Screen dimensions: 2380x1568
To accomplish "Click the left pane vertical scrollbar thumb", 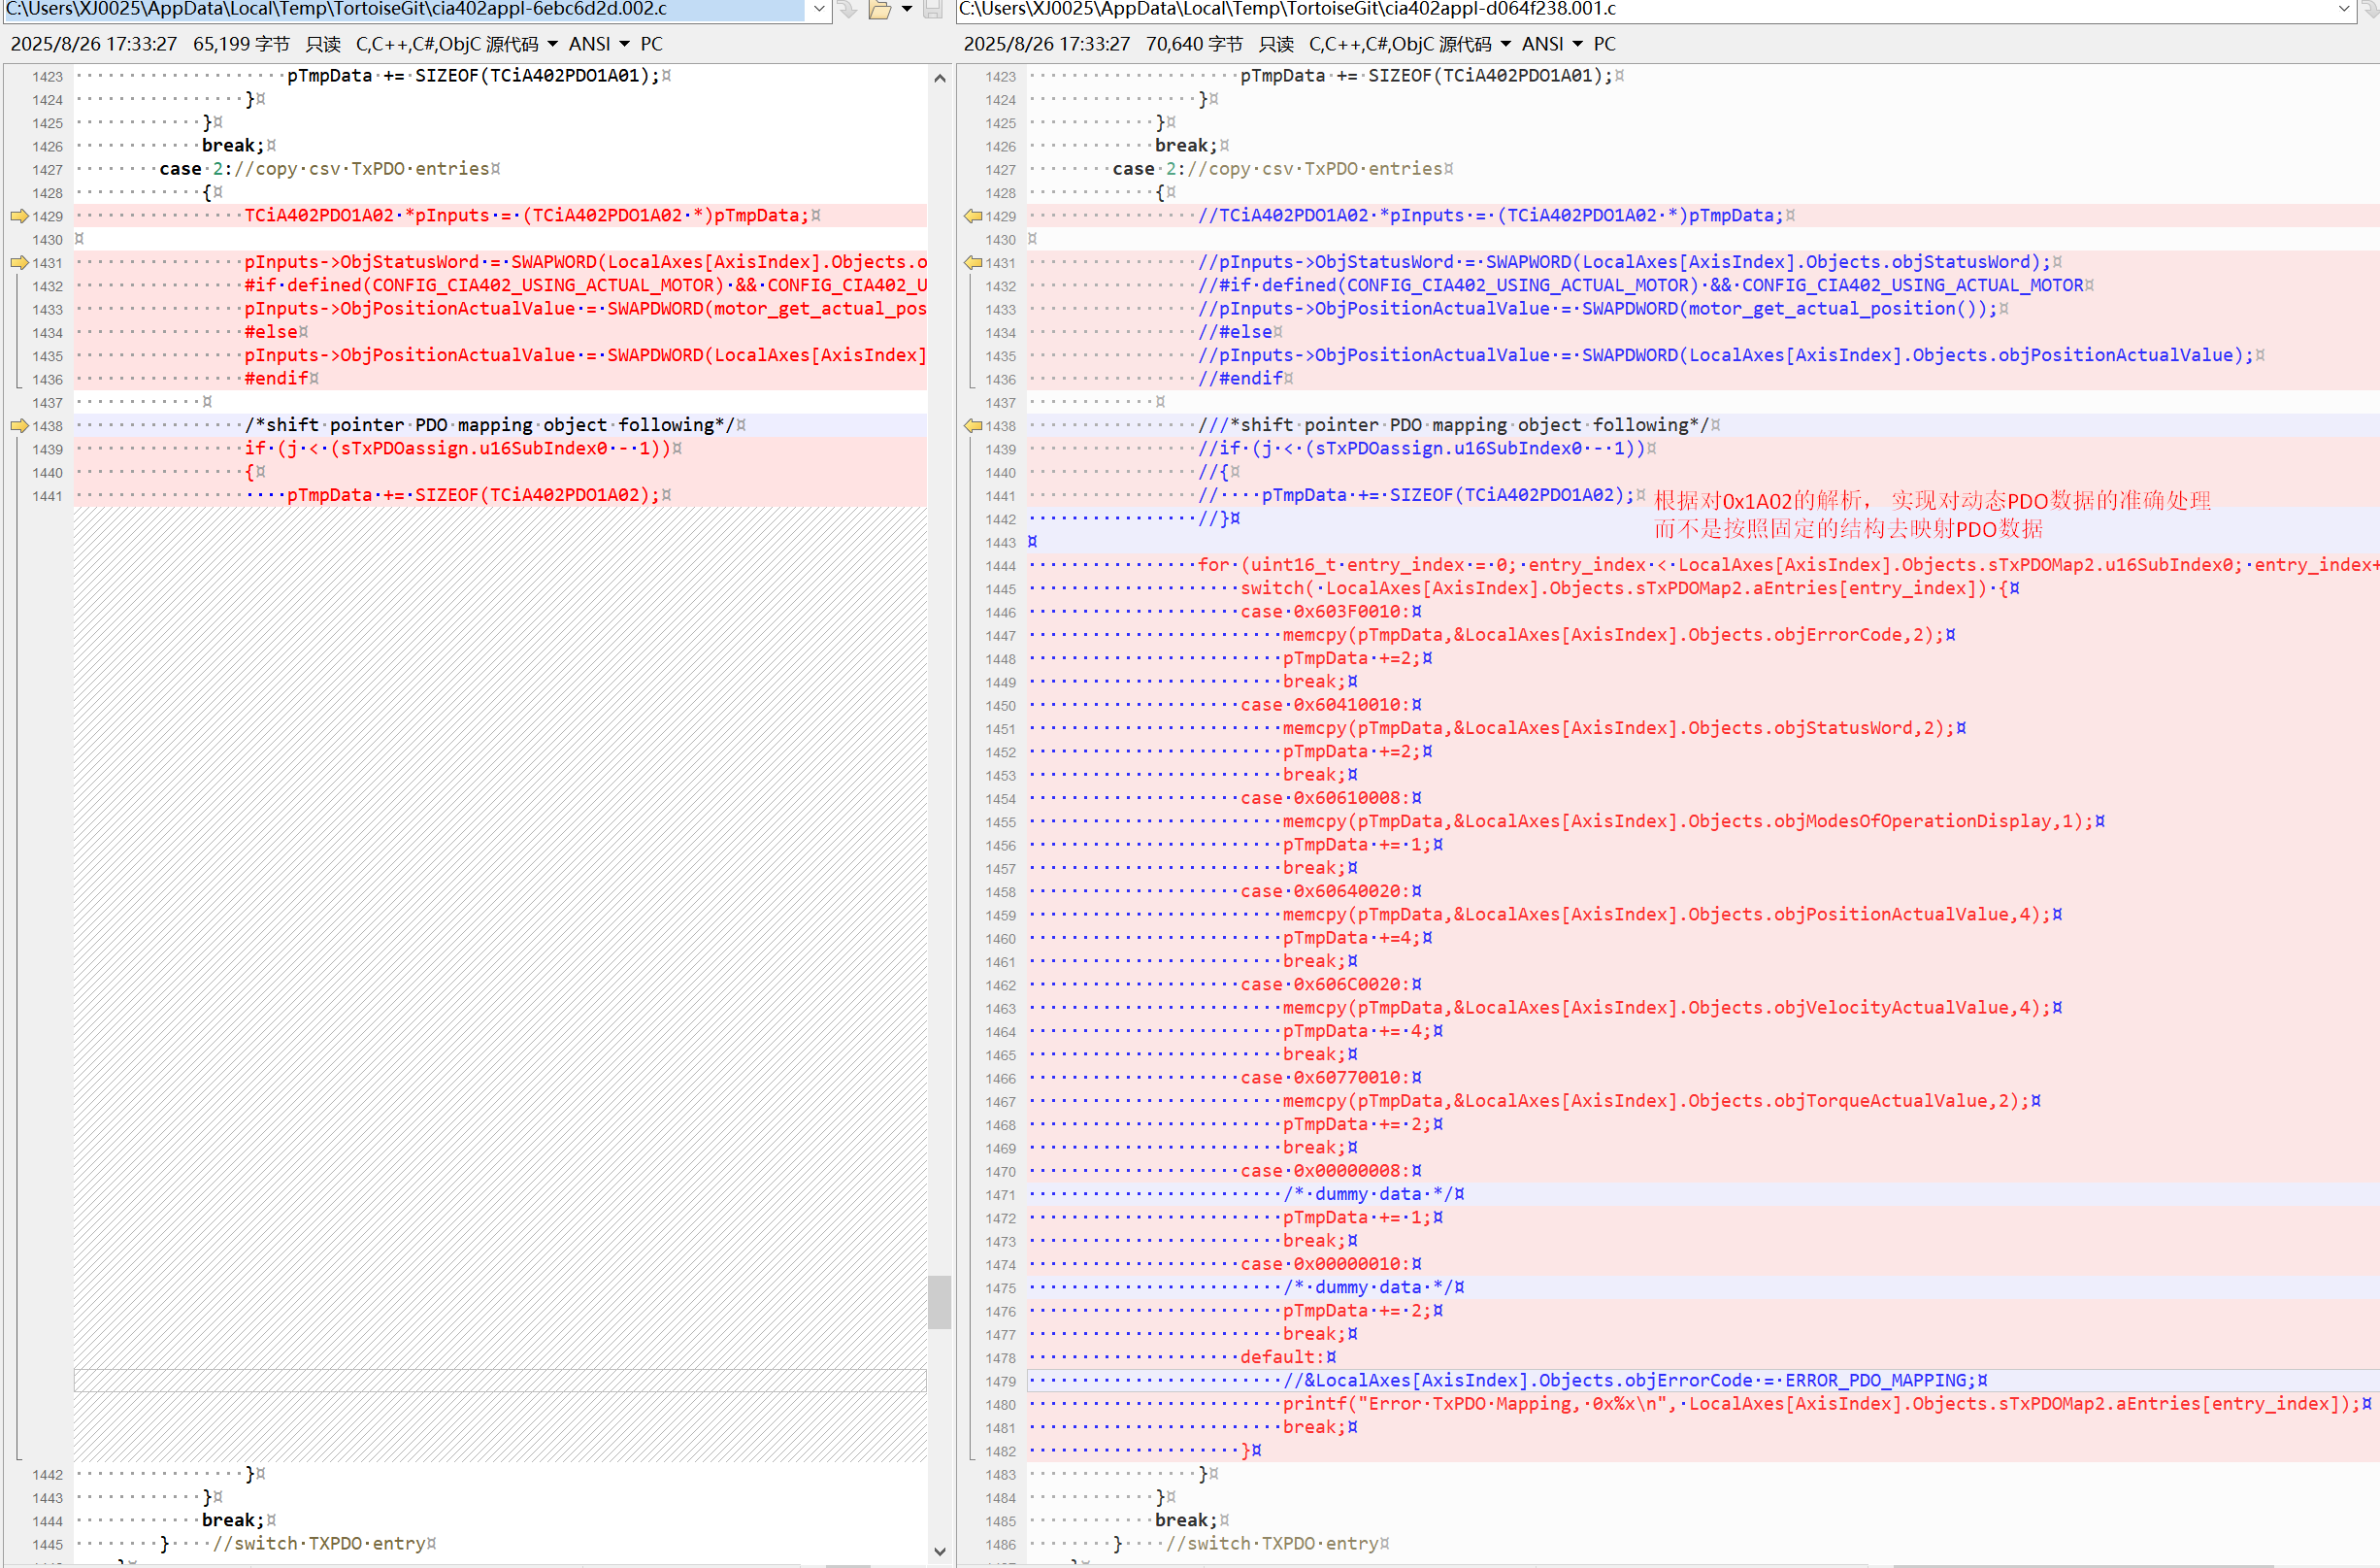I will (939, 1302).
